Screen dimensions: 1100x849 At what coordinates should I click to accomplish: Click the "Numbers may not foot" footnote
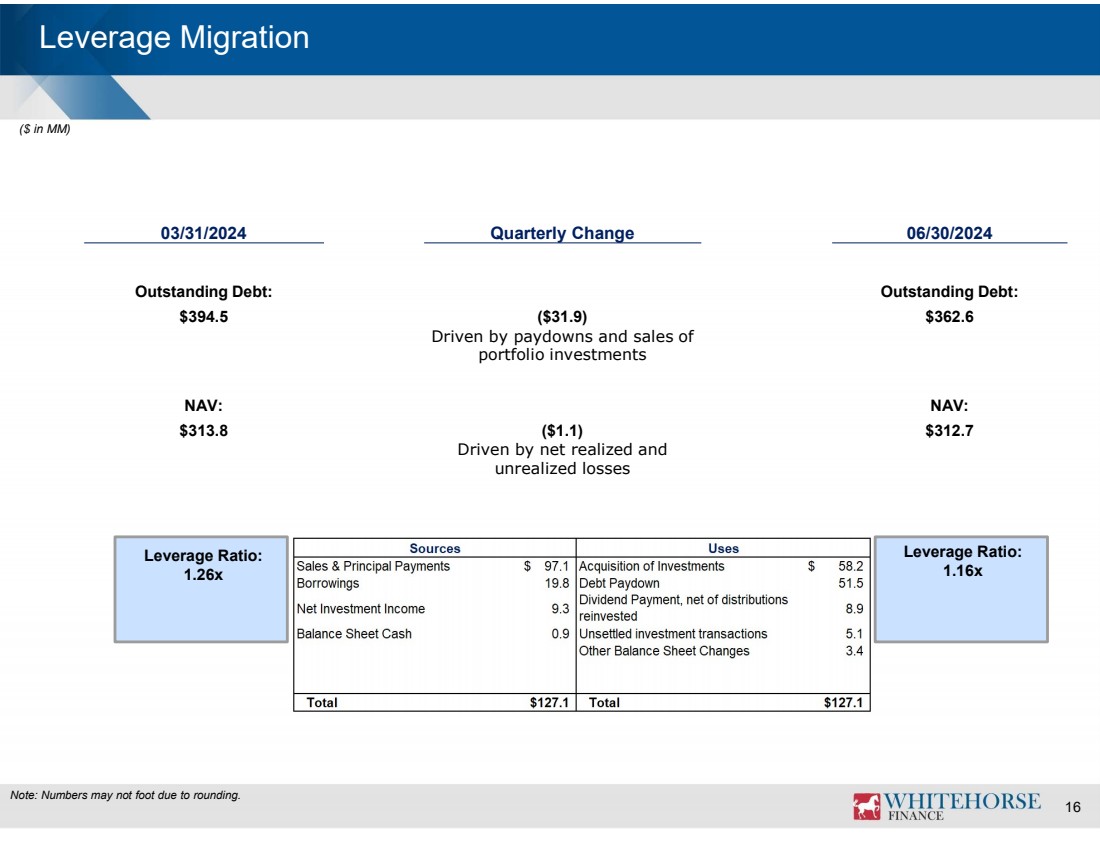(x=126, y=795)
